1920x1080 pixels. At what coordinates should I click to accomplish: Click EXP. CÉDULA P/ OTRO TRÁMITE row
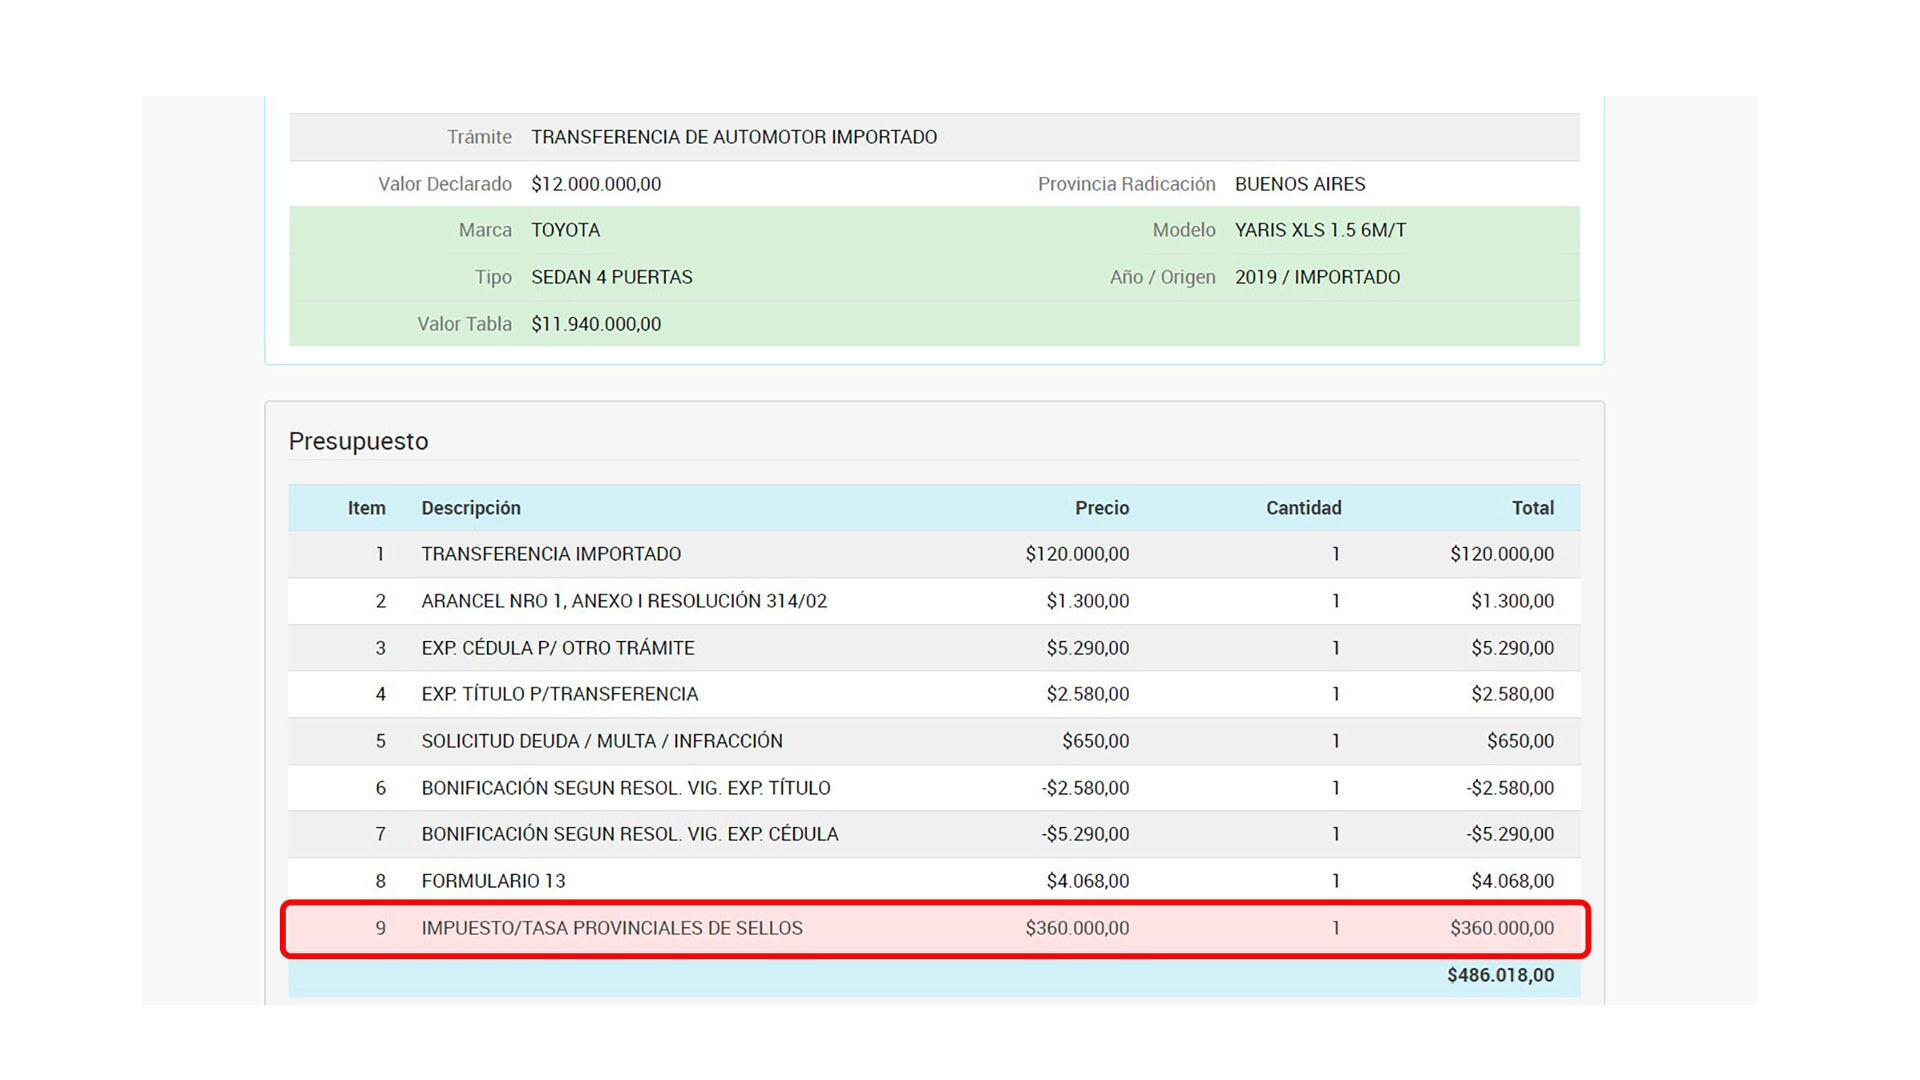coord(558,648)
